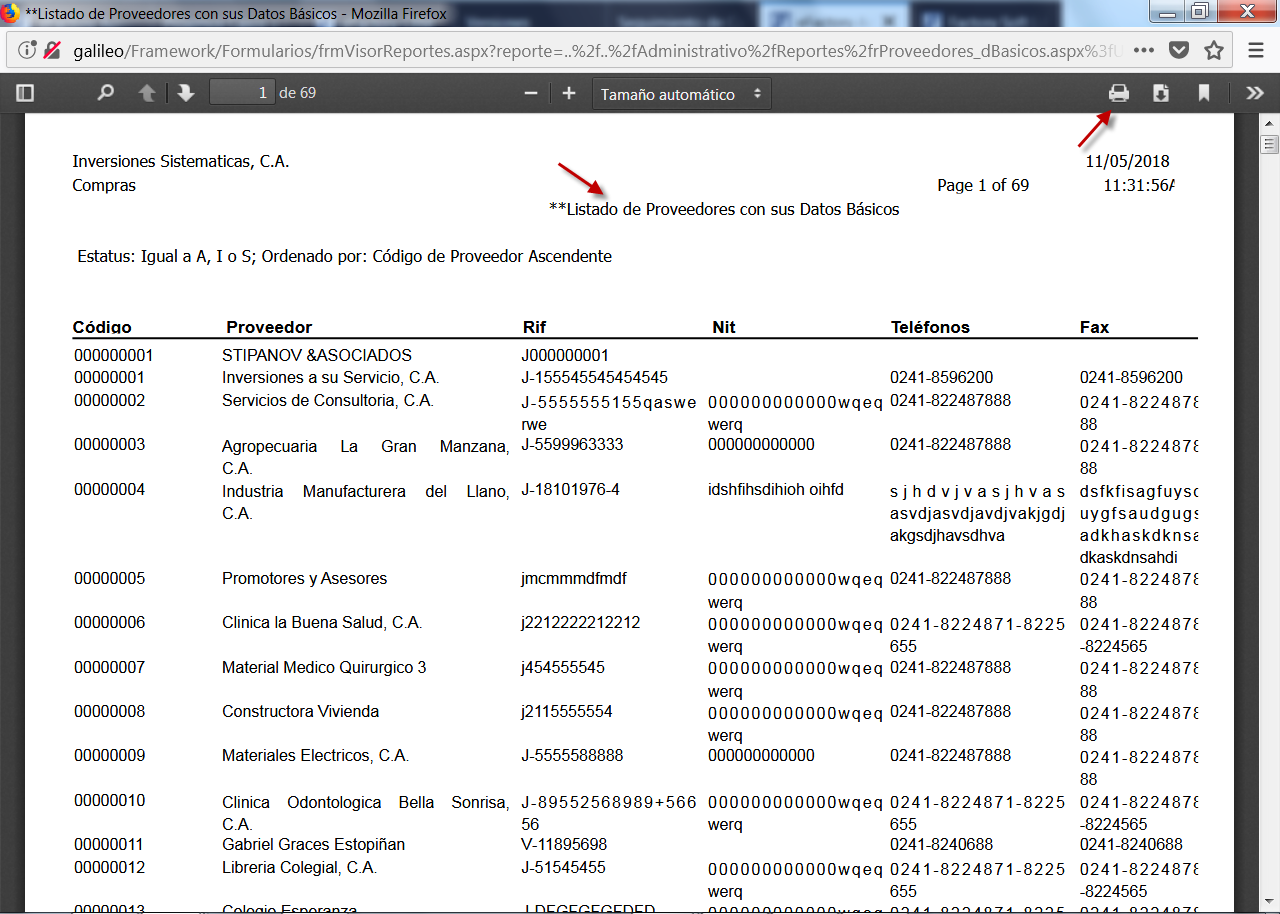1280x914 pixels.
Task: Click the page number input field
Action: click(242, 93)
